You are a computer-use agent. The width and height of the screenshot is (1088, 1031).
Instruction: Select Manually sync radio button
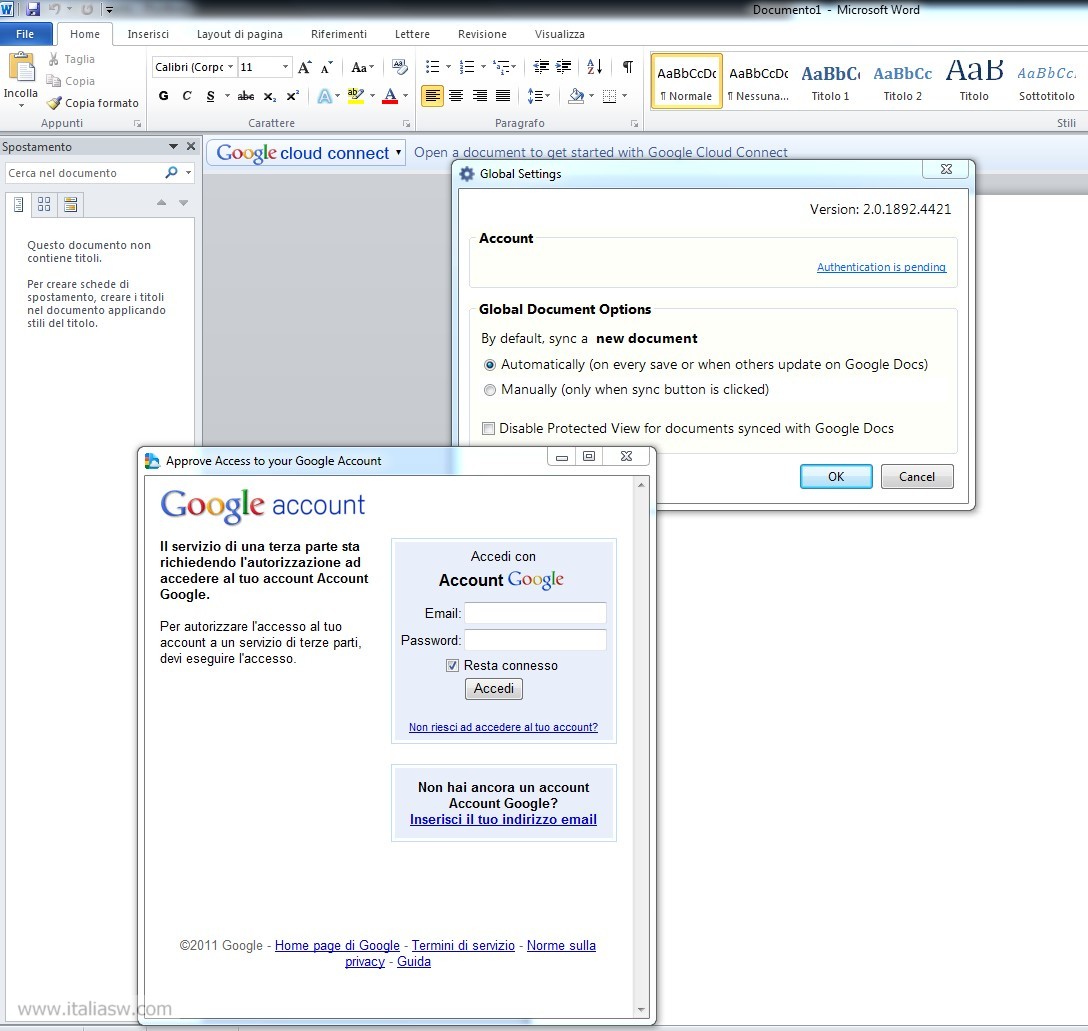coord(490,390)
